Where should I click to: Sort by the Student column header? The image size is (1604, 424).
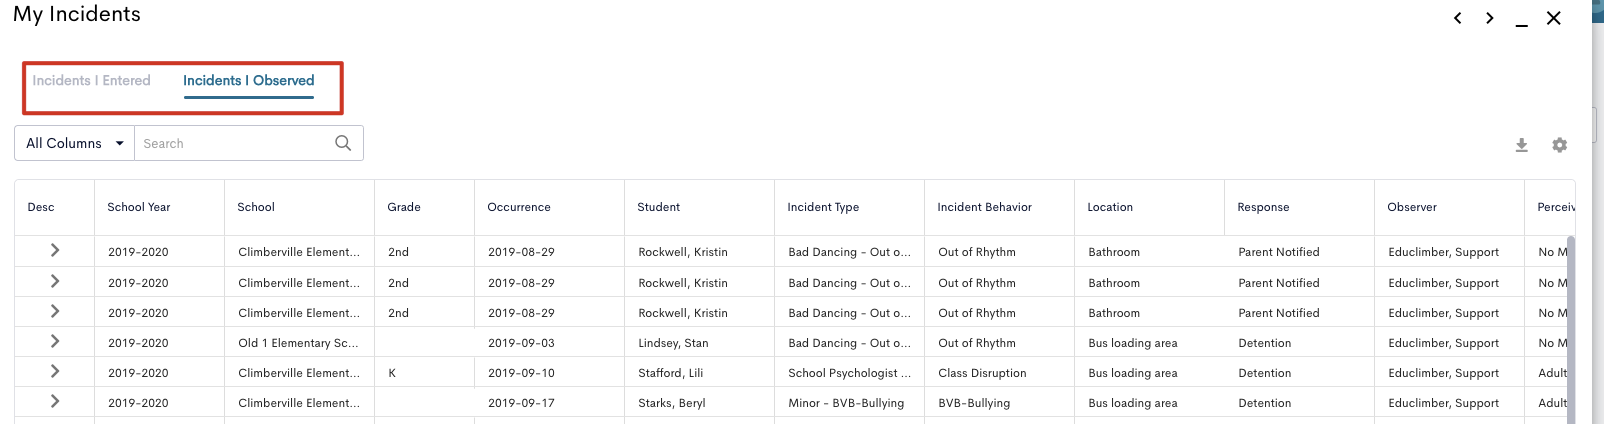pos(658,207)
